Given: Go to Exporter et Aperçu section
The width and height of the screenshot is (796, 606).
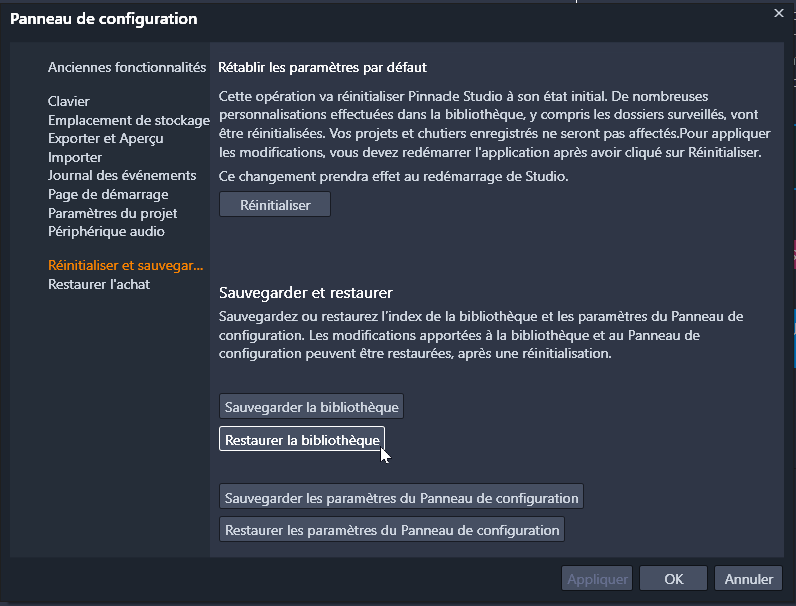Looking at the screenshot, I should [x=106, y=138].
